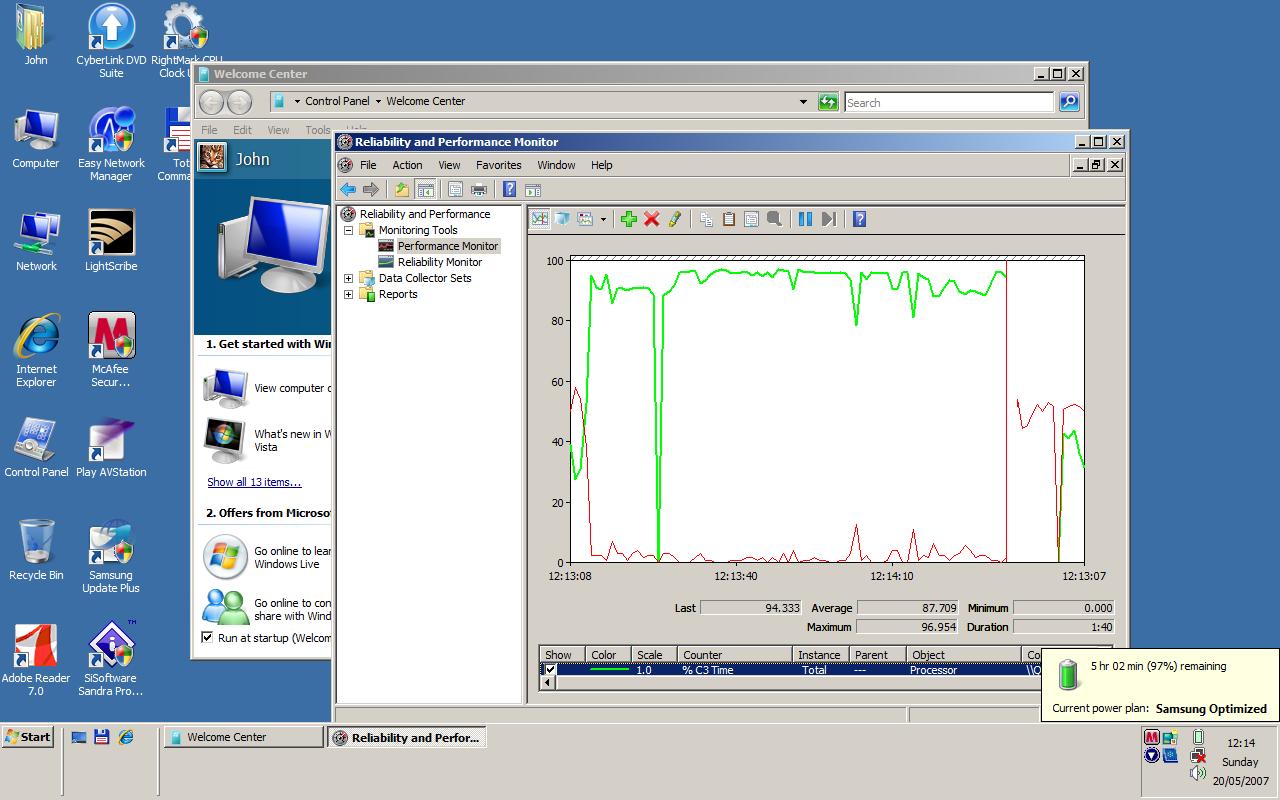The image size is (1280, 800).
Task: Click the graph Properties icon
Action: (x=751, y=219)
